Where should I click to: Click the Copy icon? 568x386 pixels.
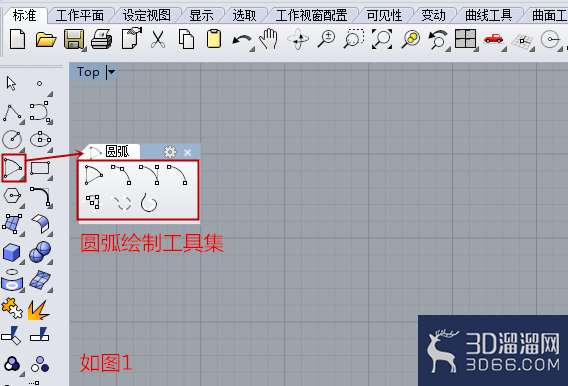[186, 39]
